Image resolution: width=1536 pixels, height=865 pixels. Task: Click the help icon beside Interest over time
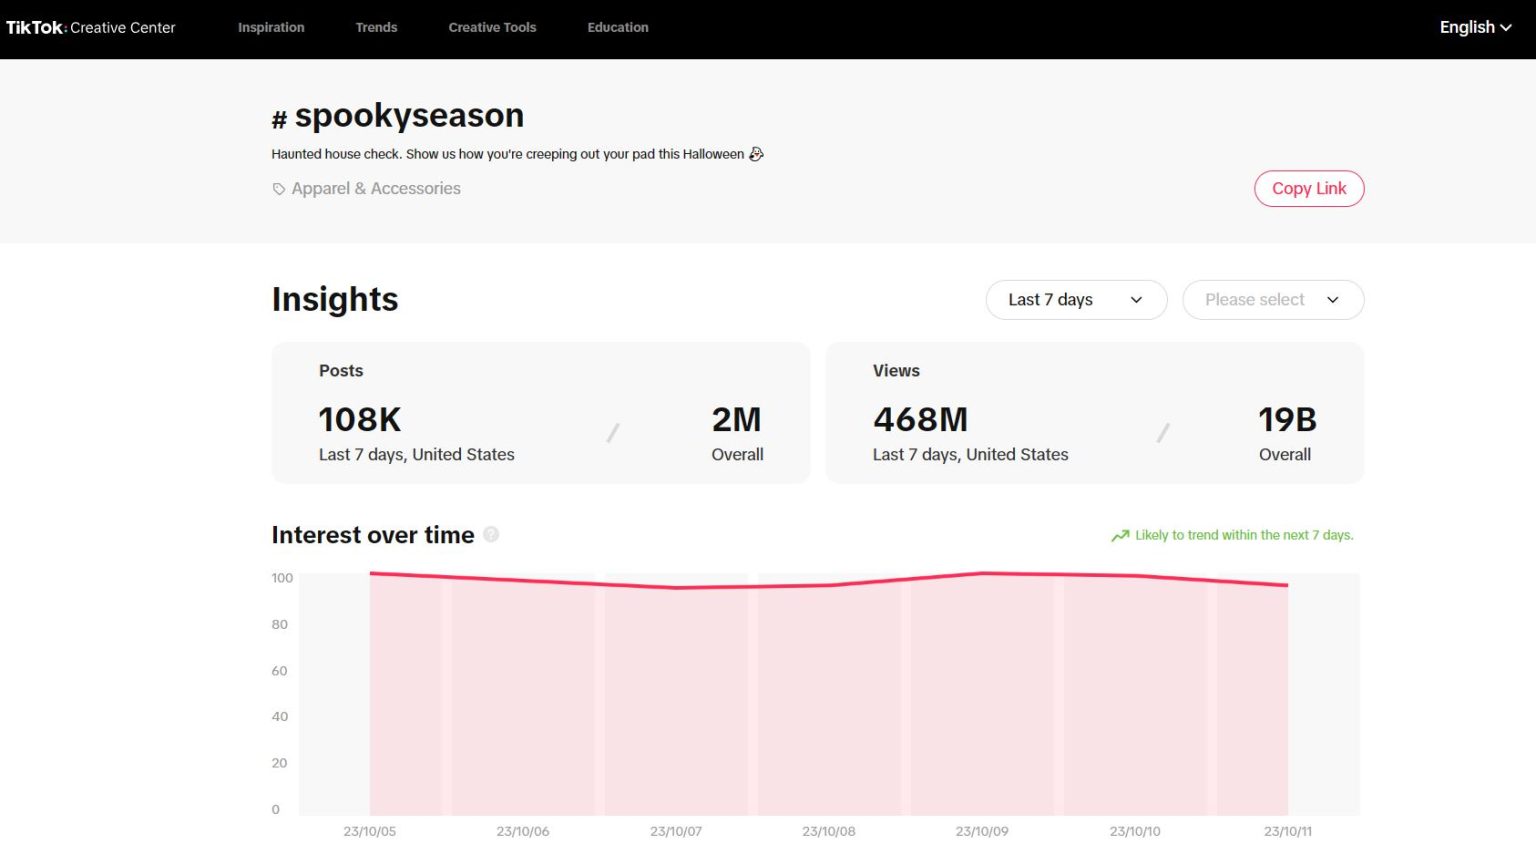click(x=491, y=535)
